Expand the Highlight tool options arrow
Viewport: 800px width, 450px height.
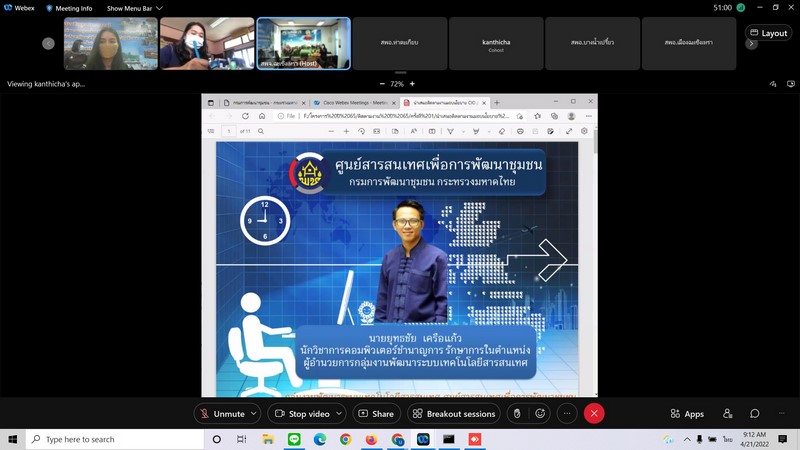tap(489, 132)
